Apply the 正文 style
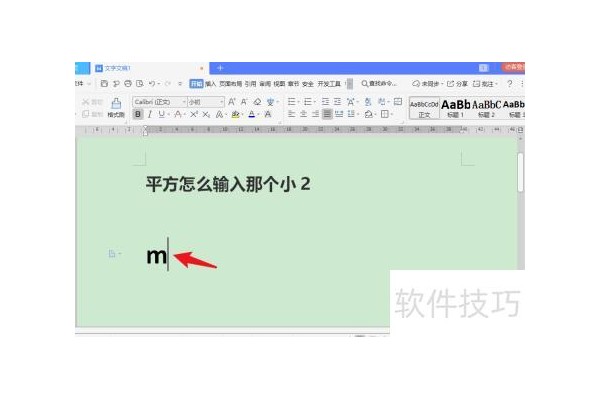This screenshot has height=400, width=600. [x=424, y=108]
